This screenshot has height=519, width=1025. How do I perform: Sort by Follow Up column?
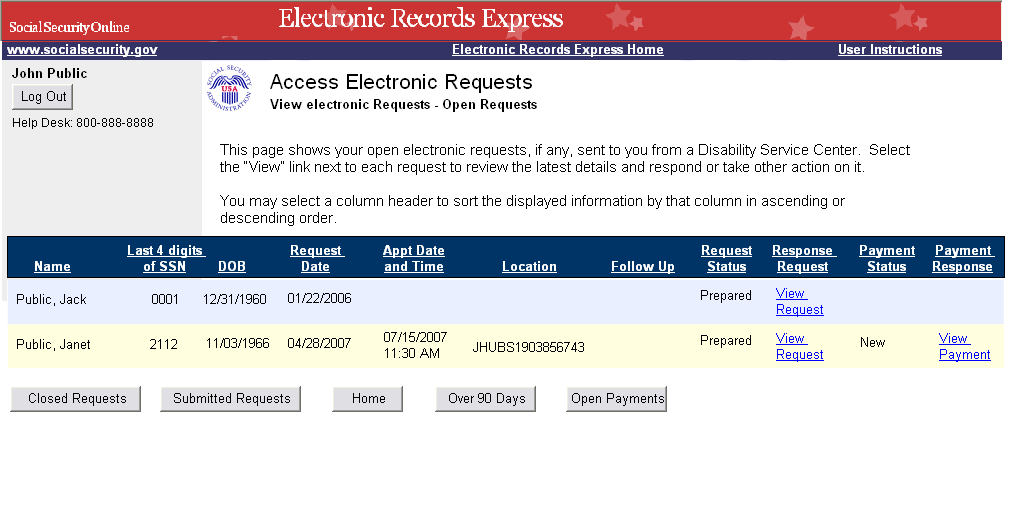[x=642, y=267]
